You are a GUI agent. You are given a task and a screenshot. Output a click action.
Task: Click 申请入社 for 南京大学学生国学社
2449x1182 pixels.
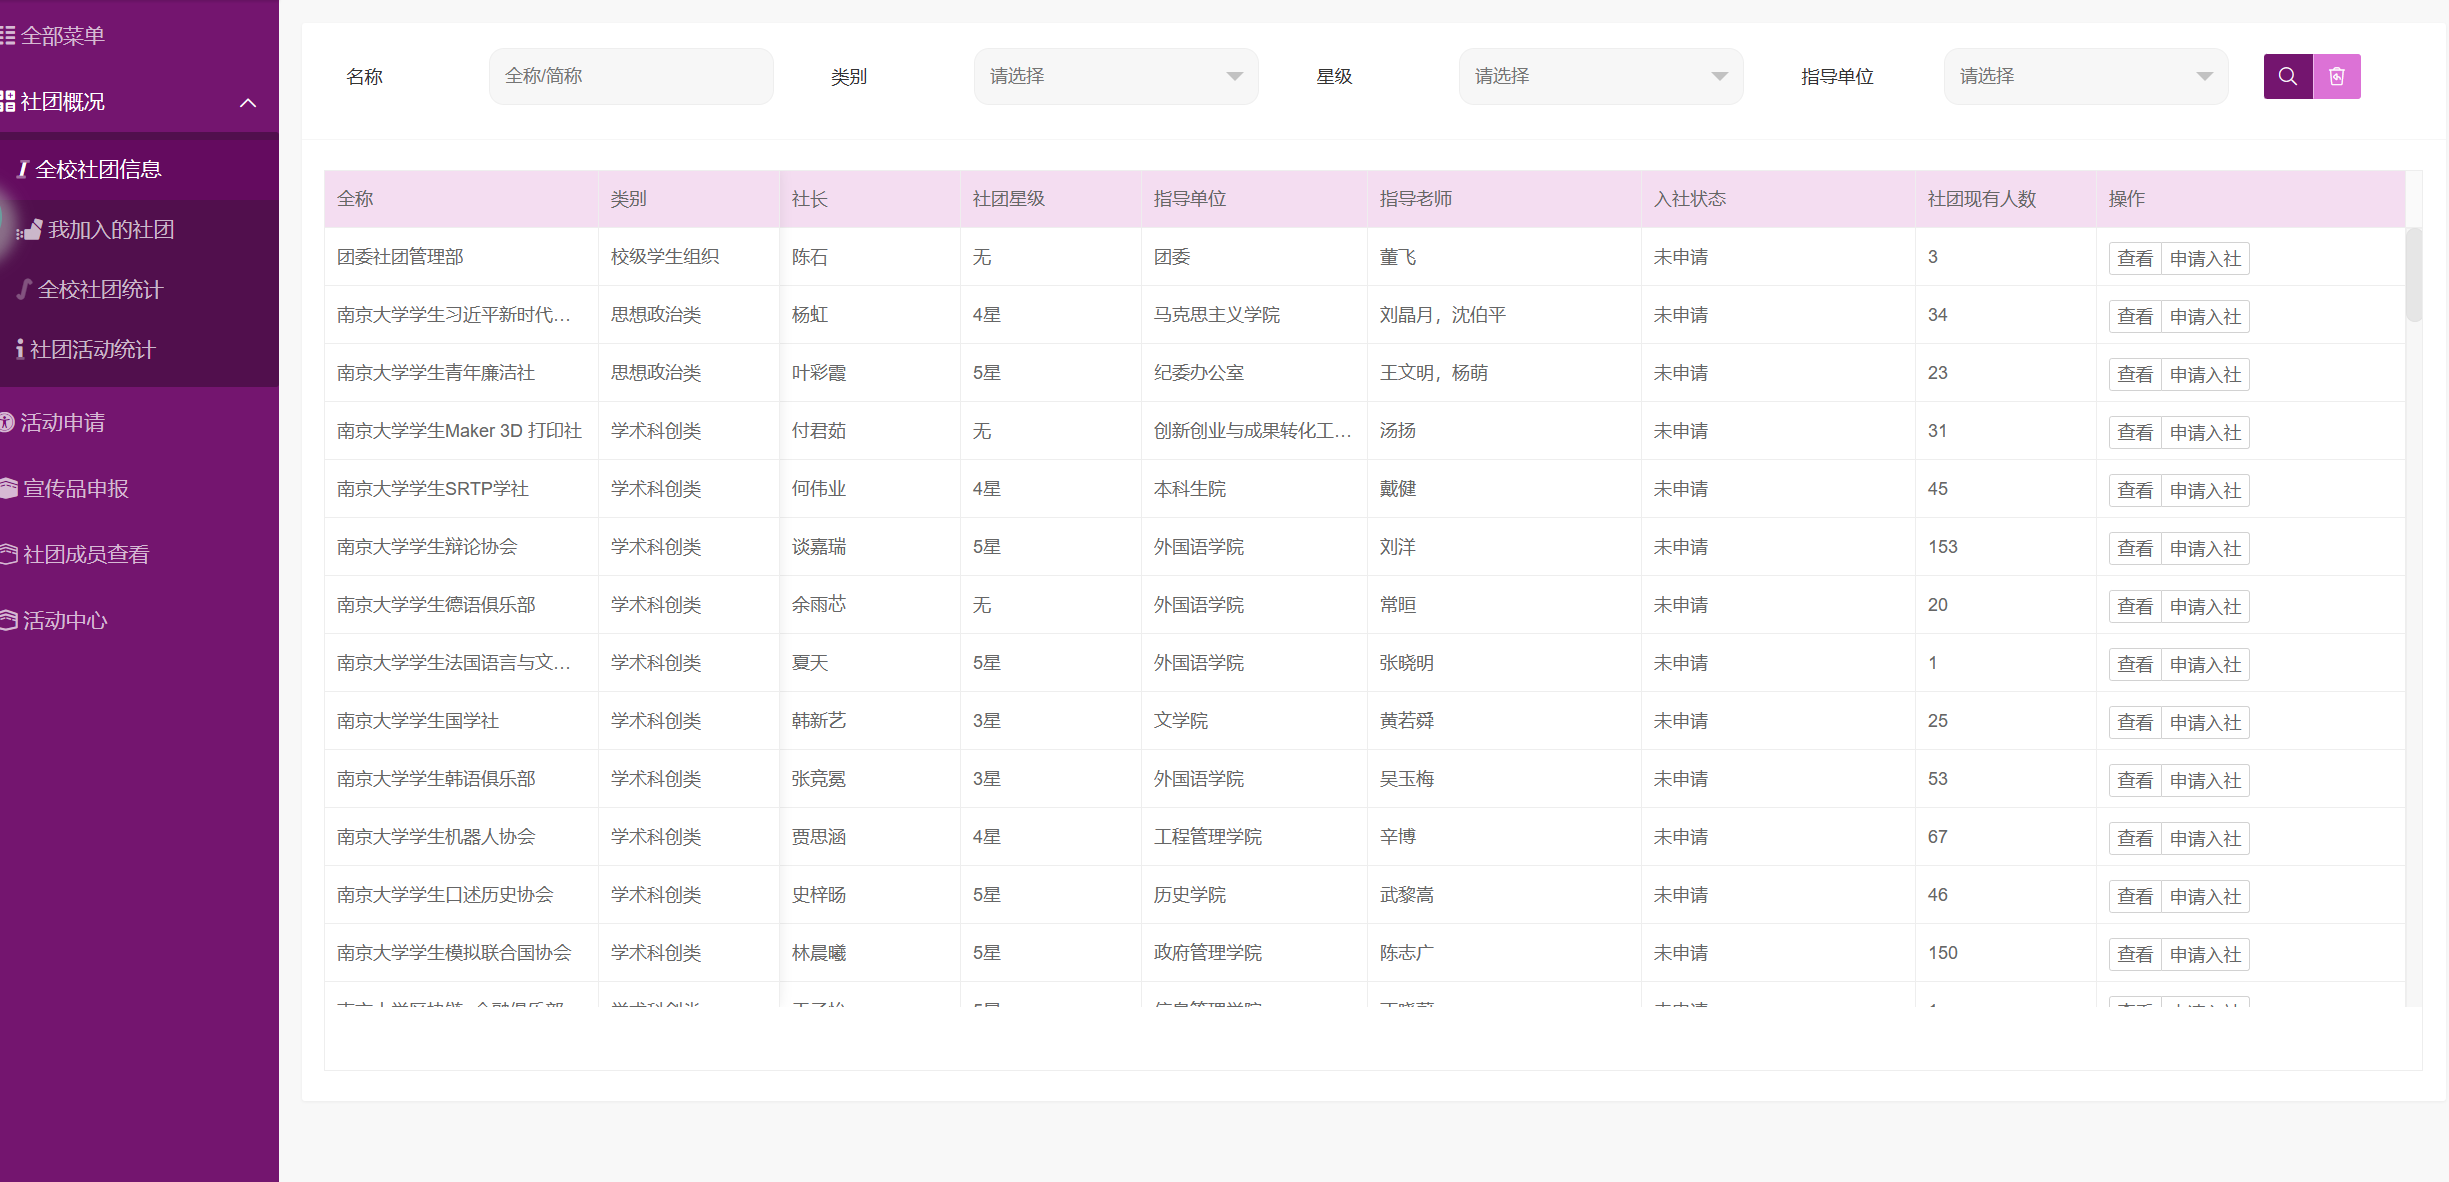[2205, 723]
